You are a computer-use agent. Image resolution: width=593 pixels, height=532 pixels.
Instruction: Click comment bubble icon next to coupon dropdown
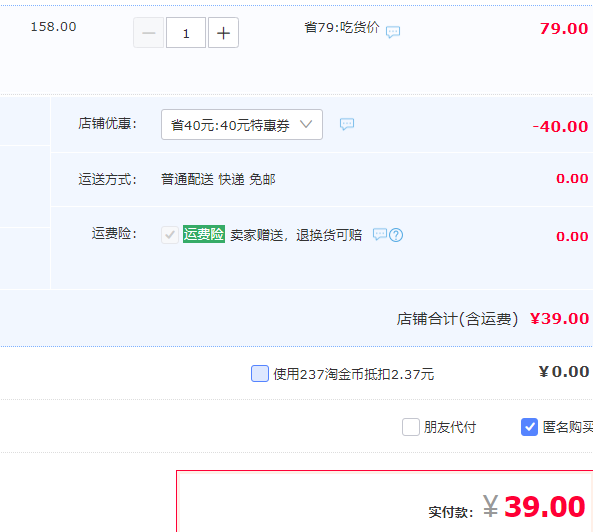click(x=347, y=124)
